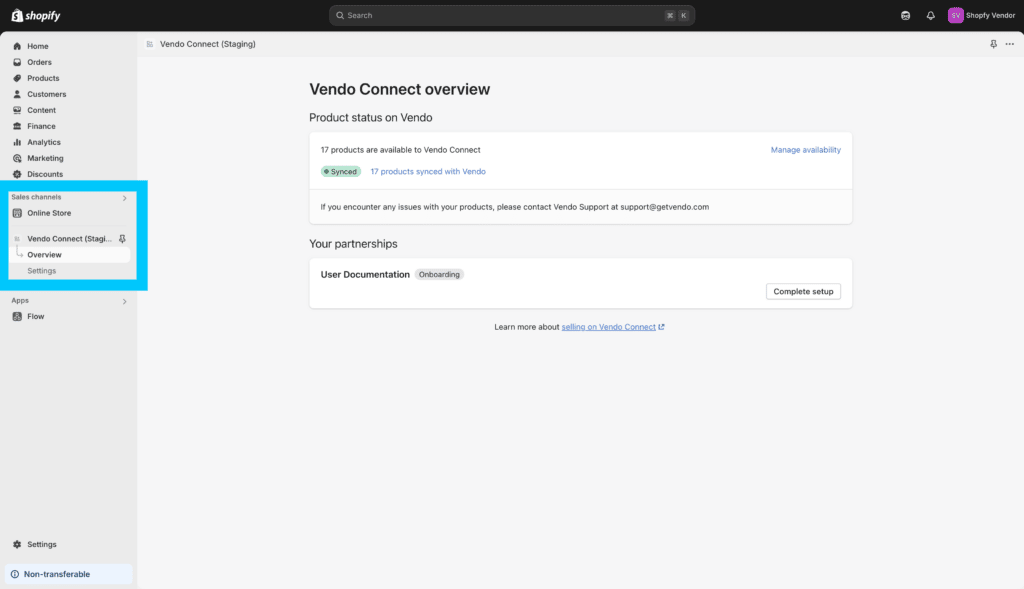Screen dimensions: 1024x589
Task: Click the pin icon in page header
Action: 993,44
